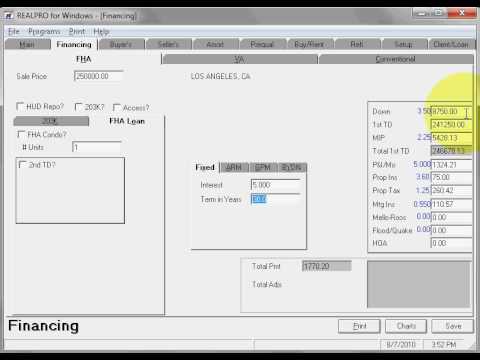Viewport: 480px width, 360px height.
Task: Select the FHA loan type tab
Action: [83, 59]
